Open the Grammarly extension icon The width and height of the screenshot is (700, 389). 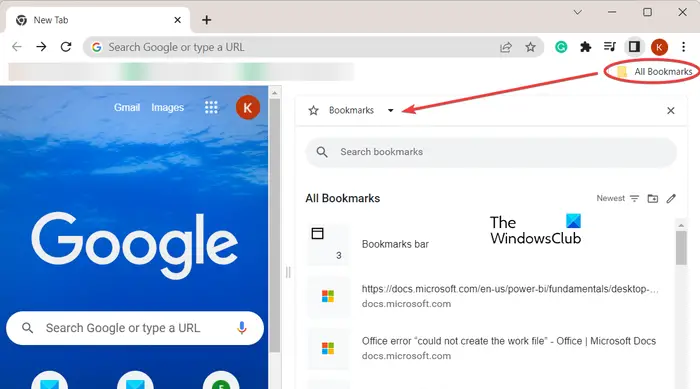click(561, 47)
